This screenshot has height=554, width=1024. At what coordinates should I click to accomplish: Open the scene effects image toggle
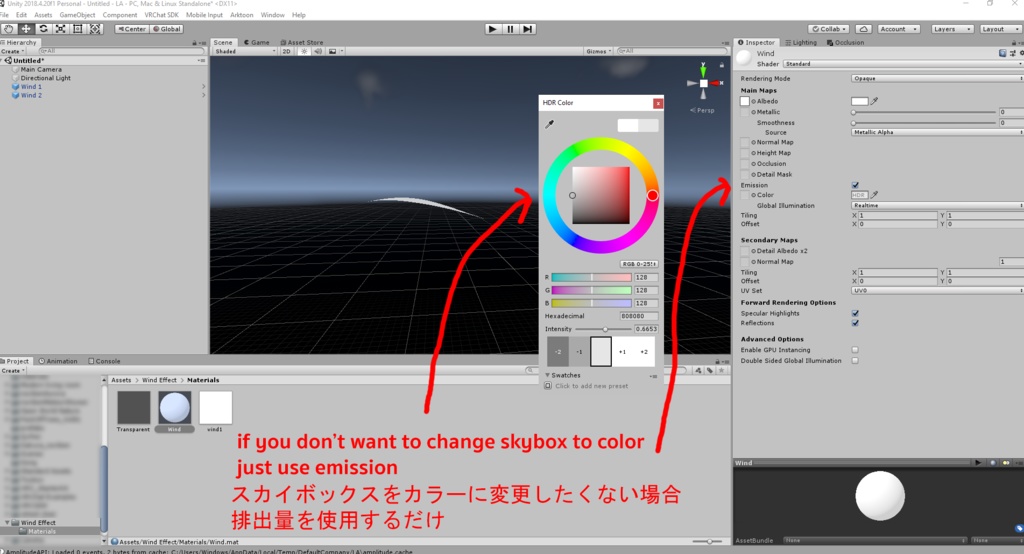click(332, 51)
